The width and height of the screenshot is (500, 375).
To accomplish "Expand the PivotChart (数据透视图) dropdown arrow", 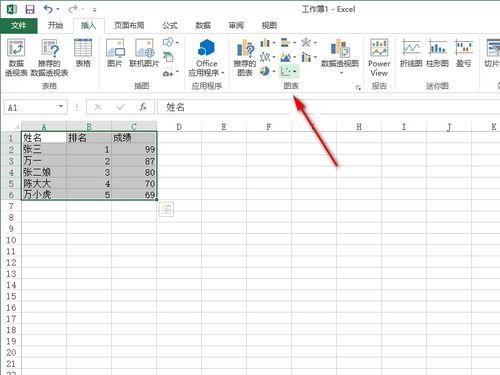I will [341, 73].
